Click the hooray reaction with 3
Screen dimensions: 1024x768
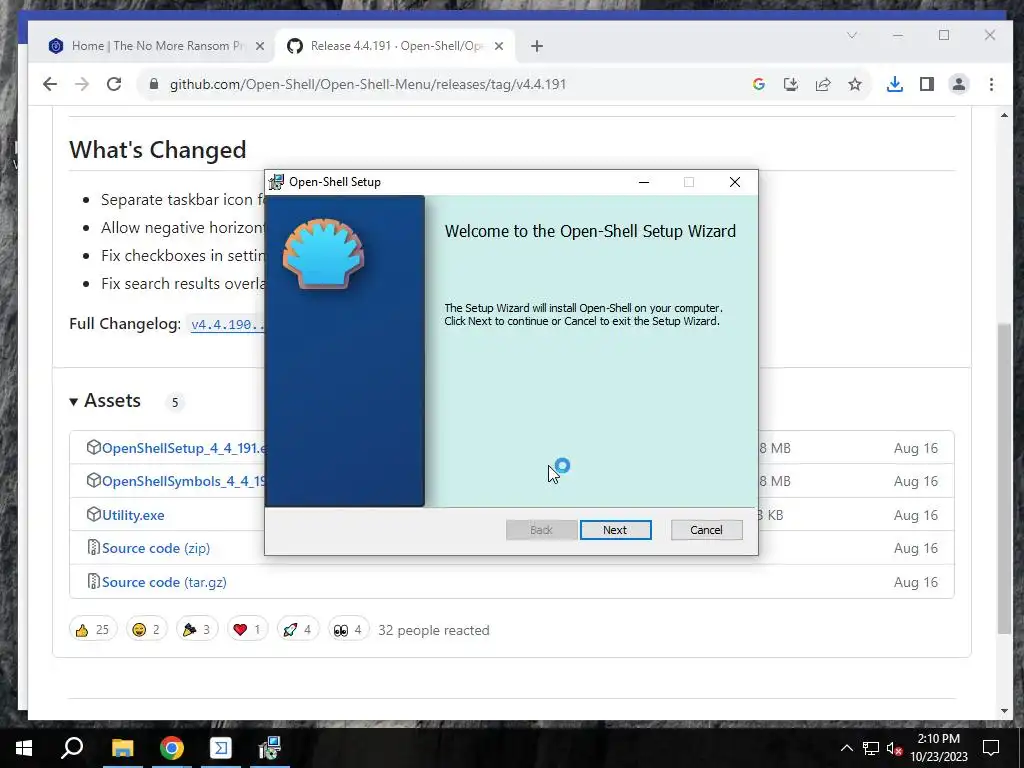click(197, 630)
